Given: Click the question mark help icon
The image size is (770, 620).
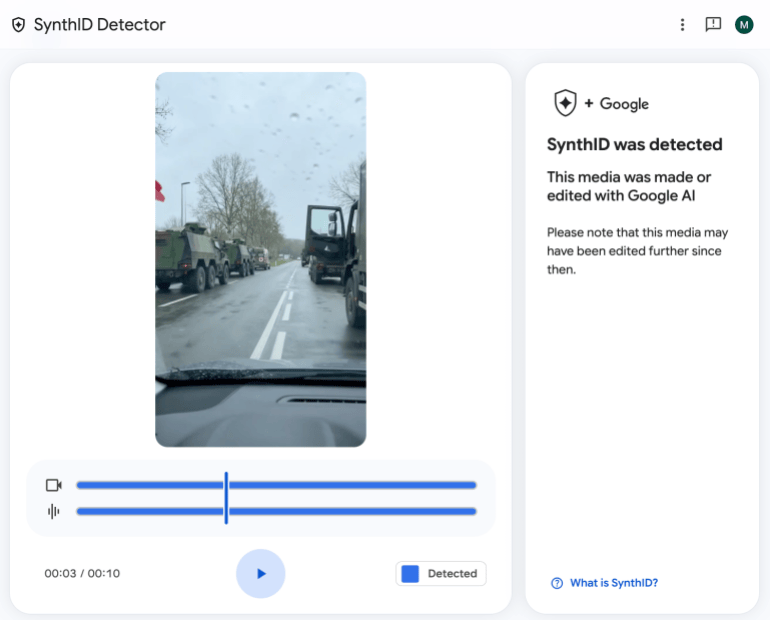Looking at the screenshot, I should tap(557, 583).
